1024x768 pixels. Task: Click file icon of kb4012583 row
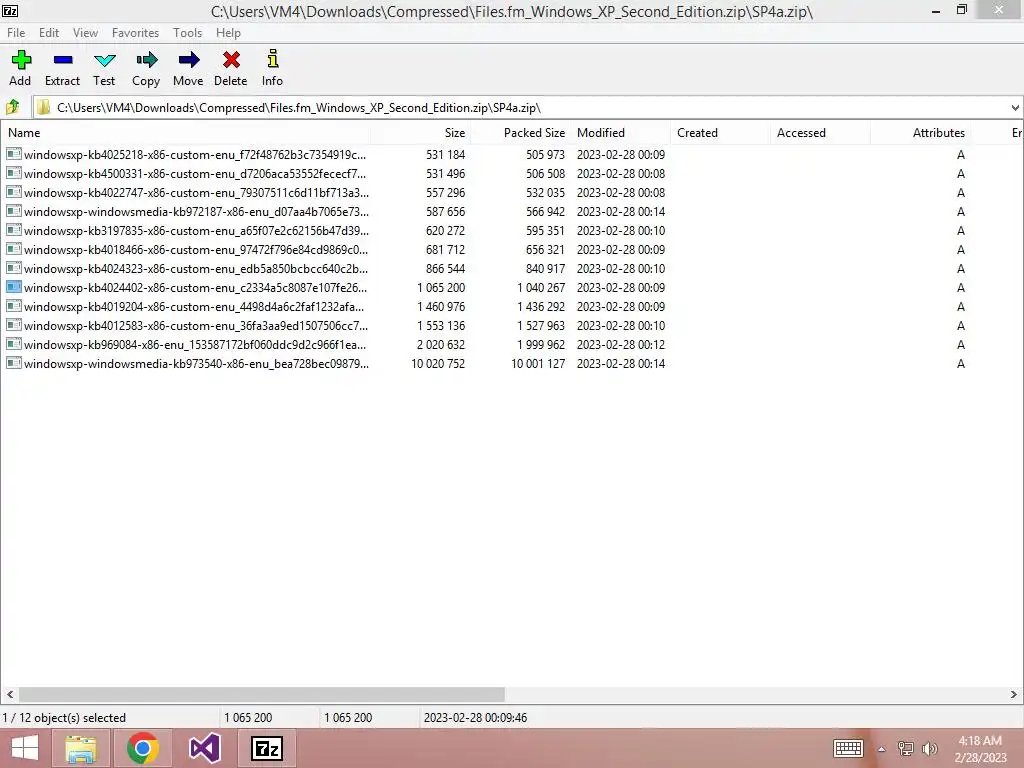pos(14,325)
